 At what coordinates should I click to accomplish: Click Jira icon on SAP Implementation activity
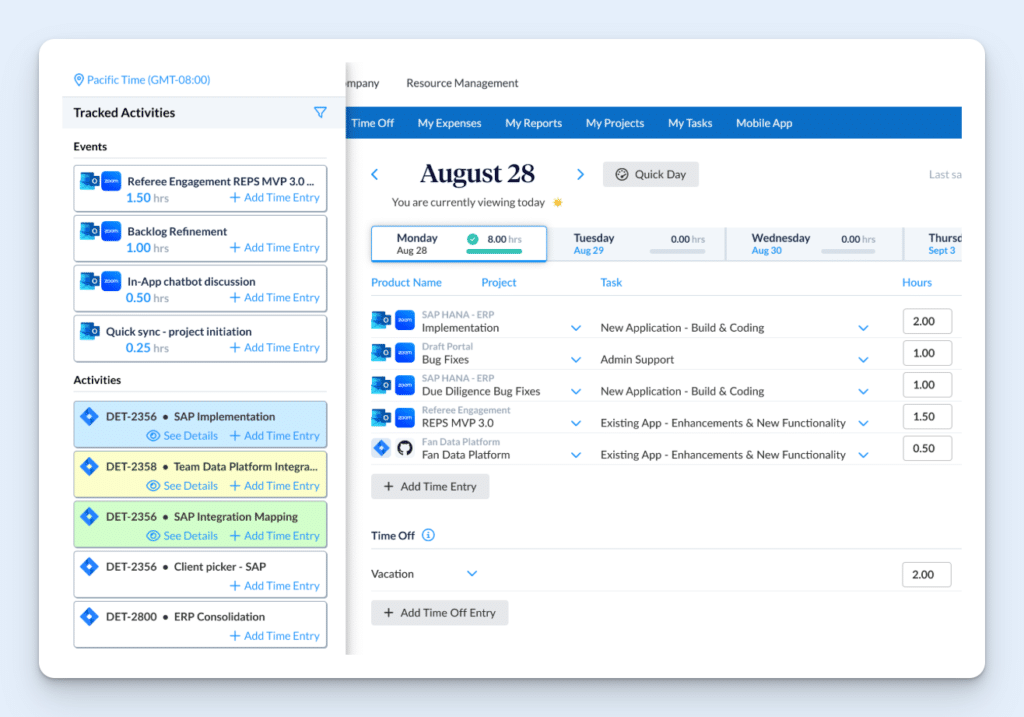tap(89, 416)
